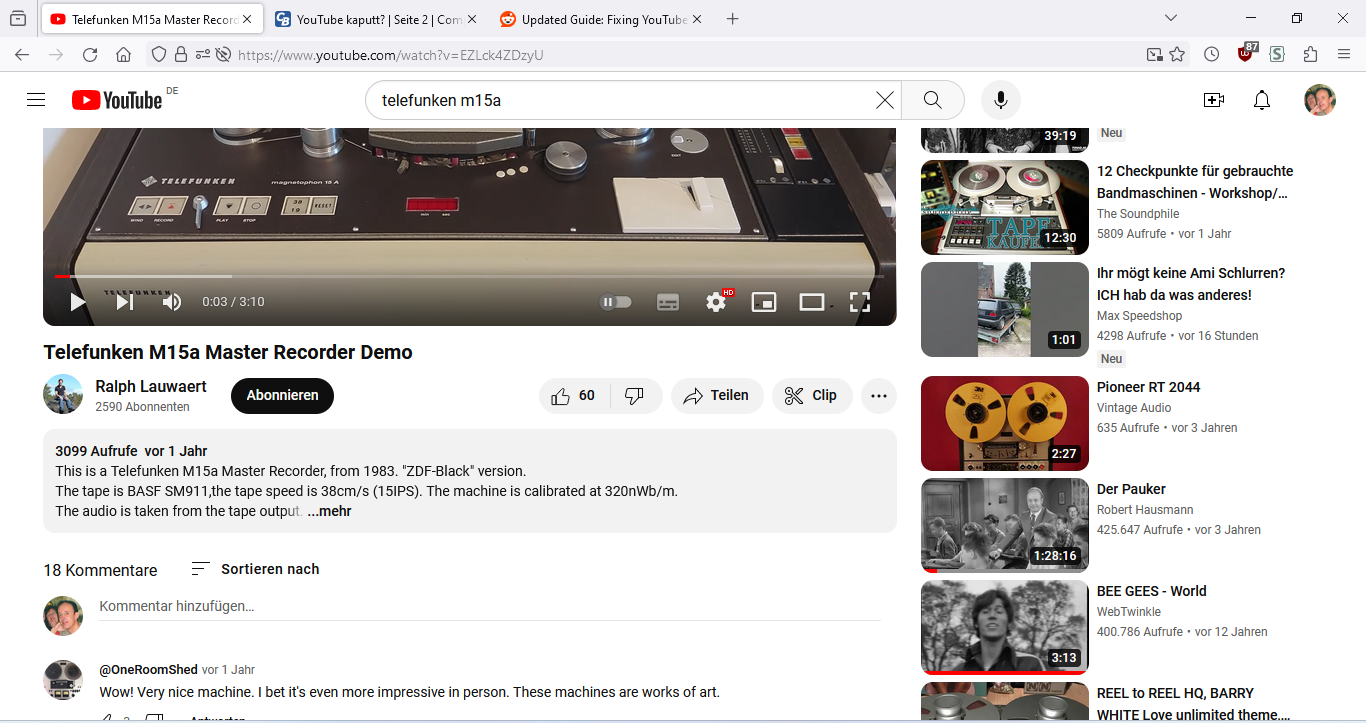Skip to the next video
Viewport: 1366px width, 723px height.
point(125,302)
